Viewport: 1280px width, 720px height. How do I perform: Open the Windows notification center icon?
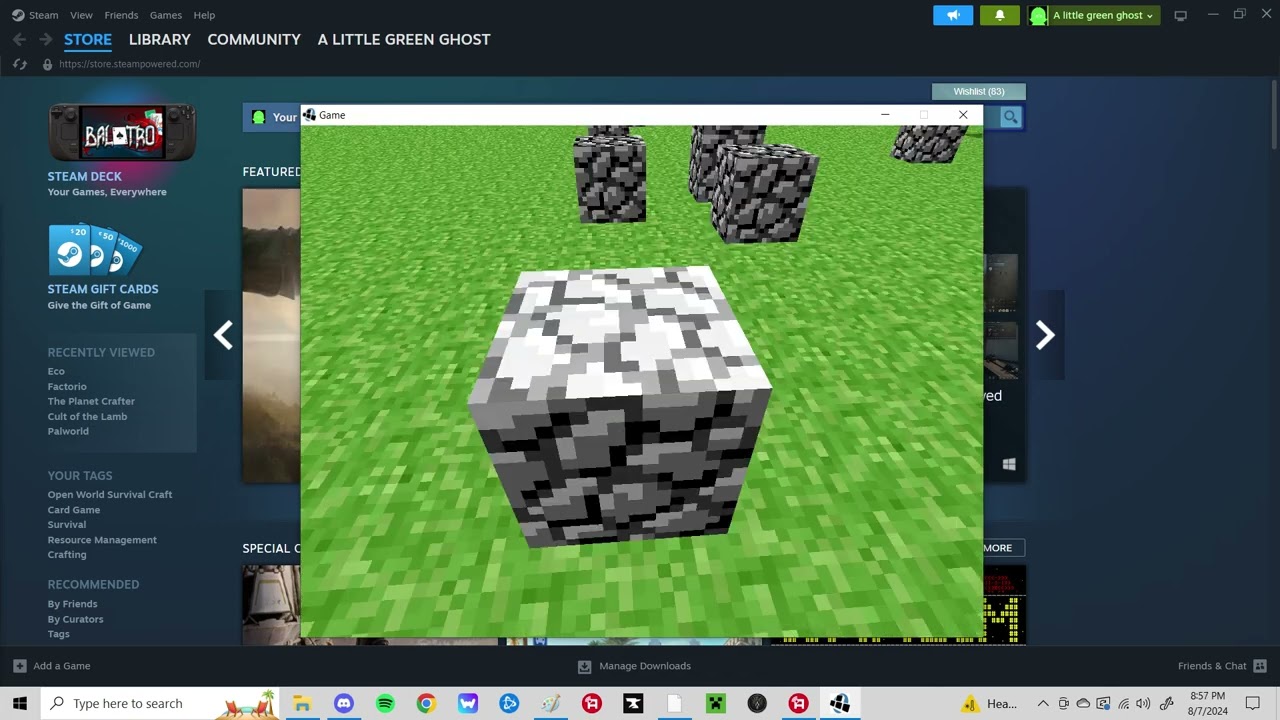[x=1253, y=703]
